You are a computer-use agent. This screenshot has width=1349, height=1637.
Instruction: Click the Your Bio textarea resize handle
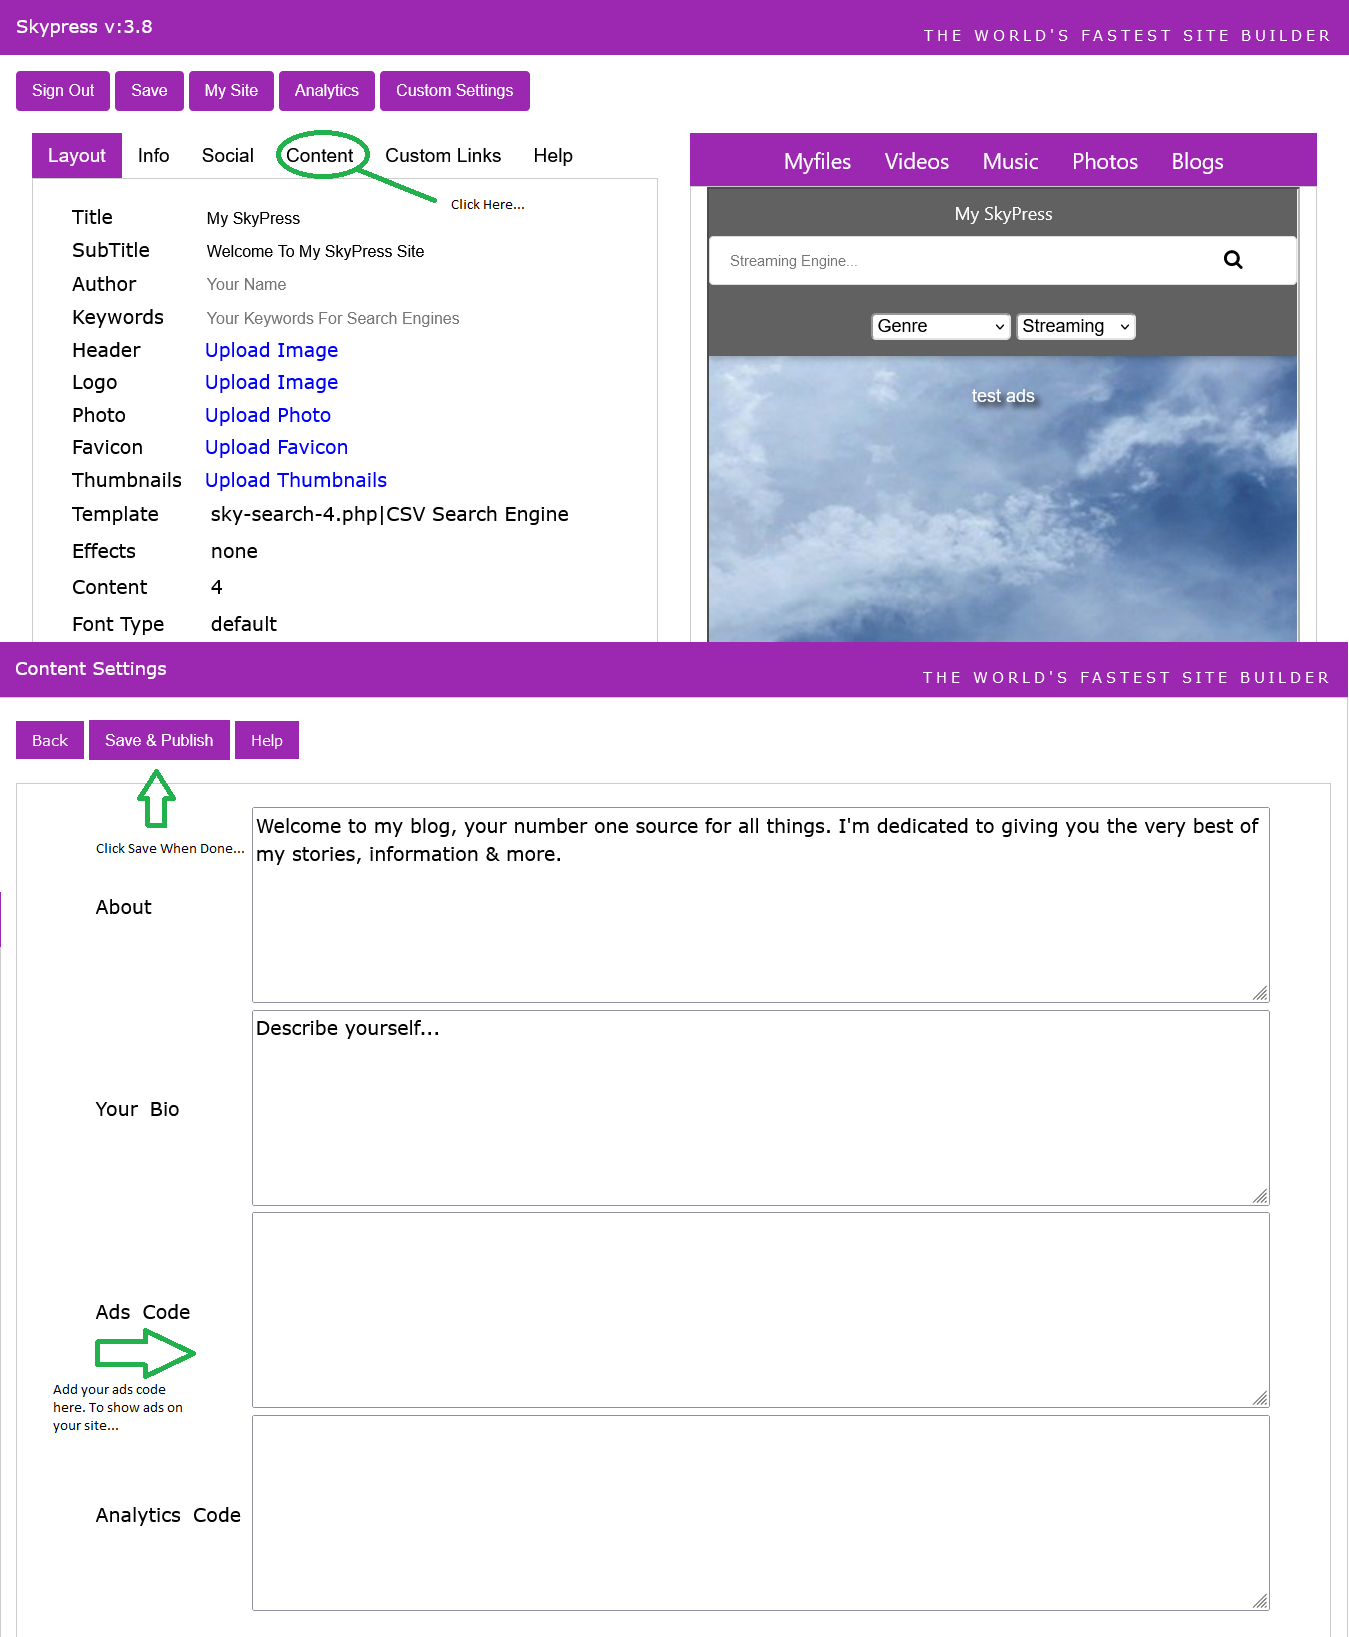pos(1260,1196)
